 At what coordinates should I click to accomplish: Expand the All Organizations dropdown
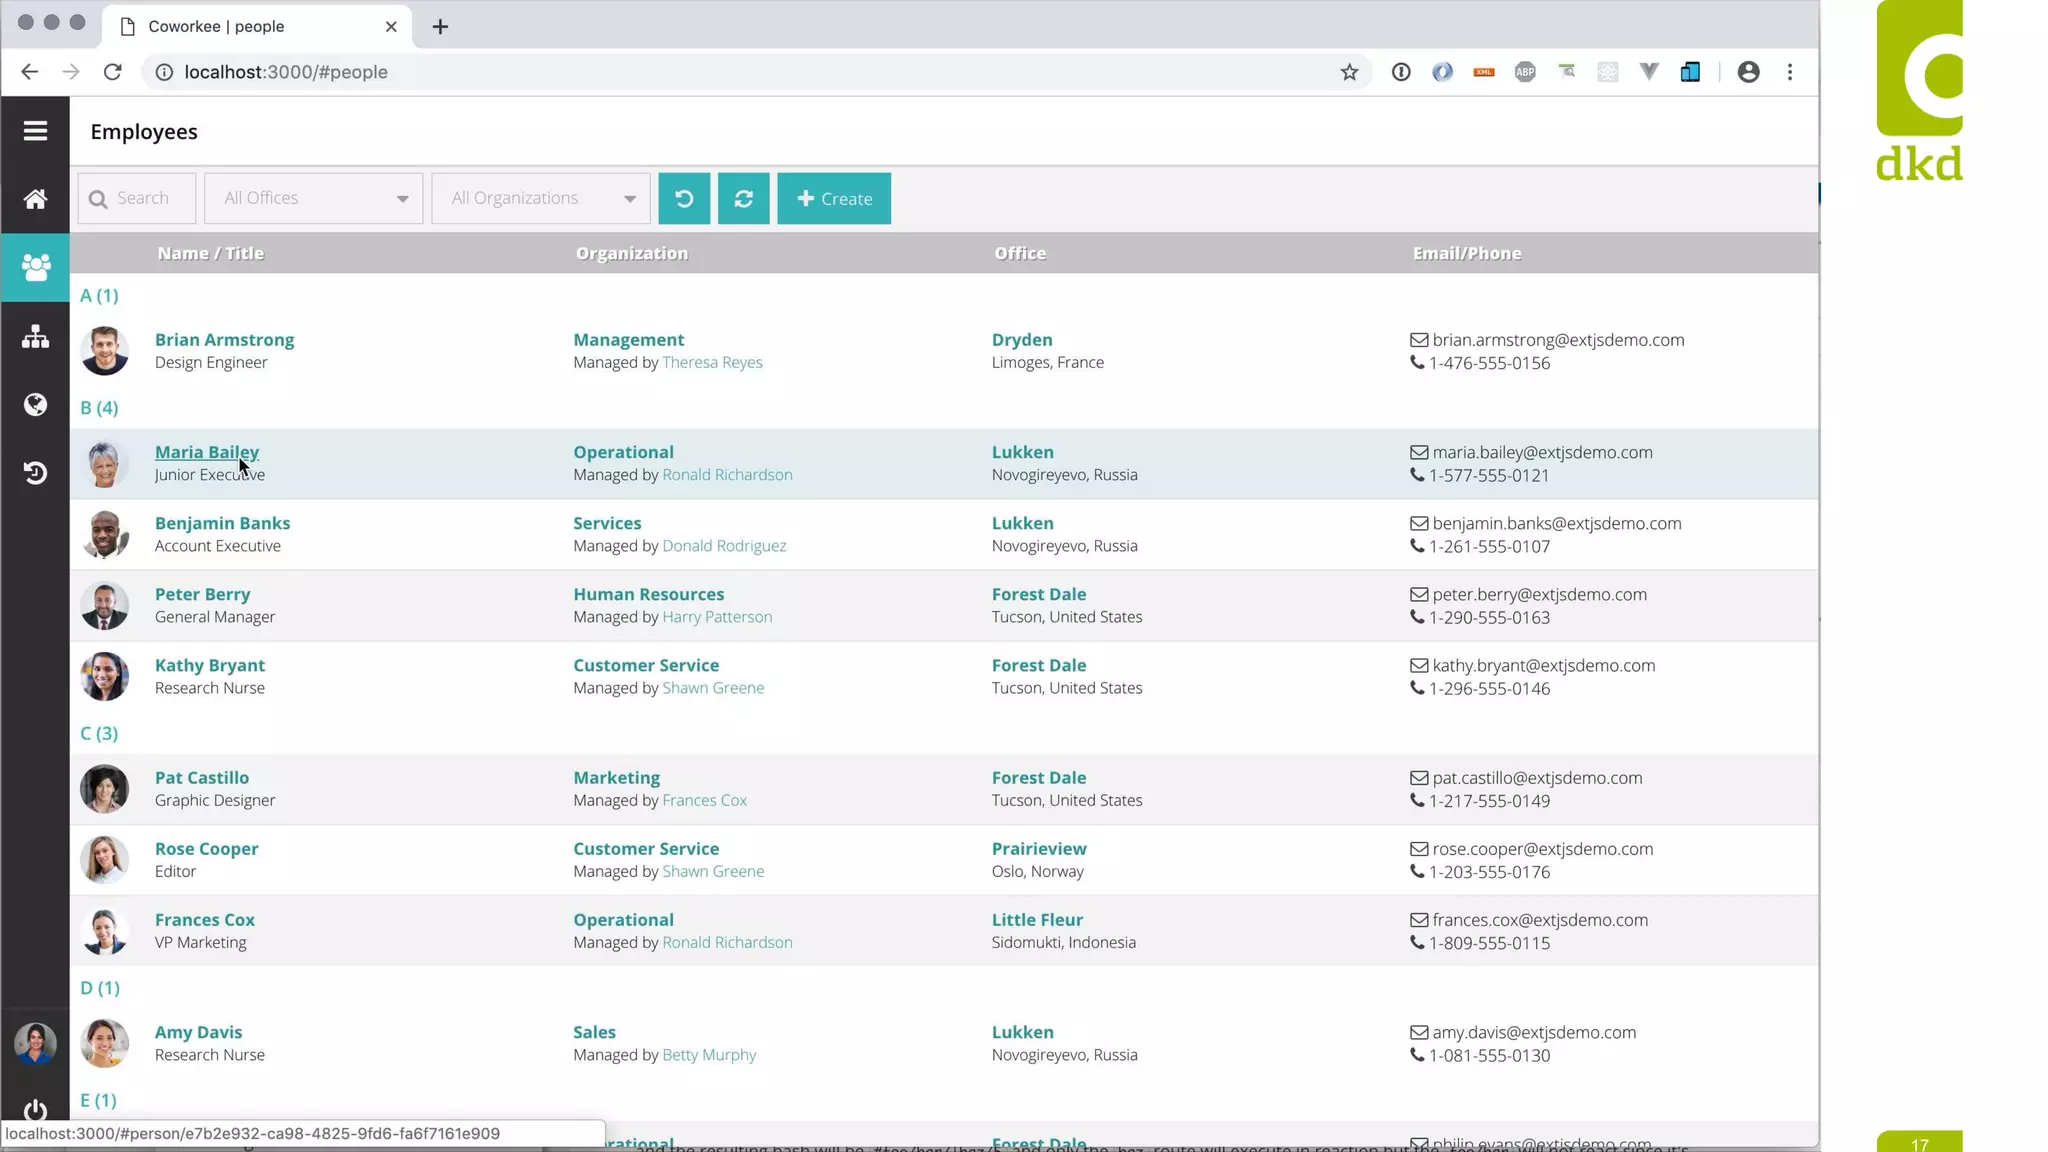(x=540, y=198)
